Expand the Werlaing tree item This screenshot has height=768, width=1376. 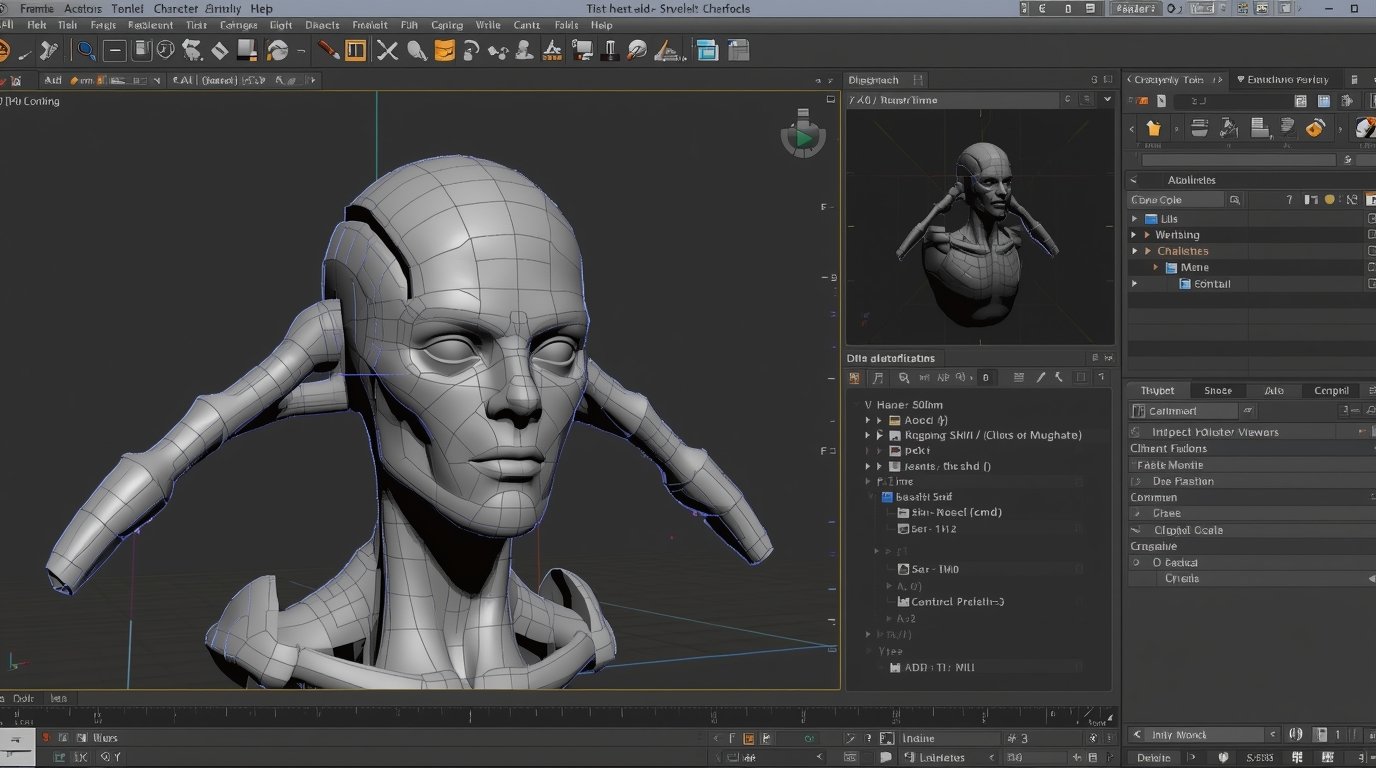pos(1135,235)
